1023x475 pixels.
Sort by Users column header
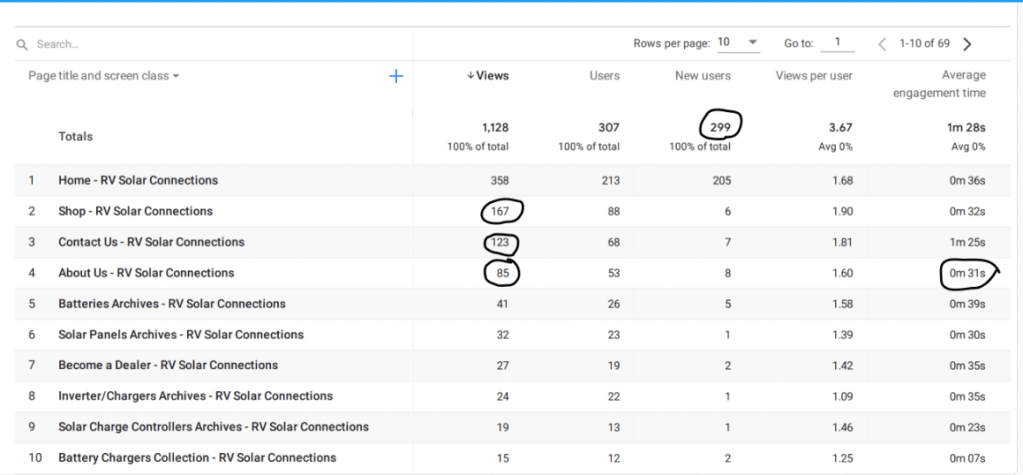pos(604,76)
